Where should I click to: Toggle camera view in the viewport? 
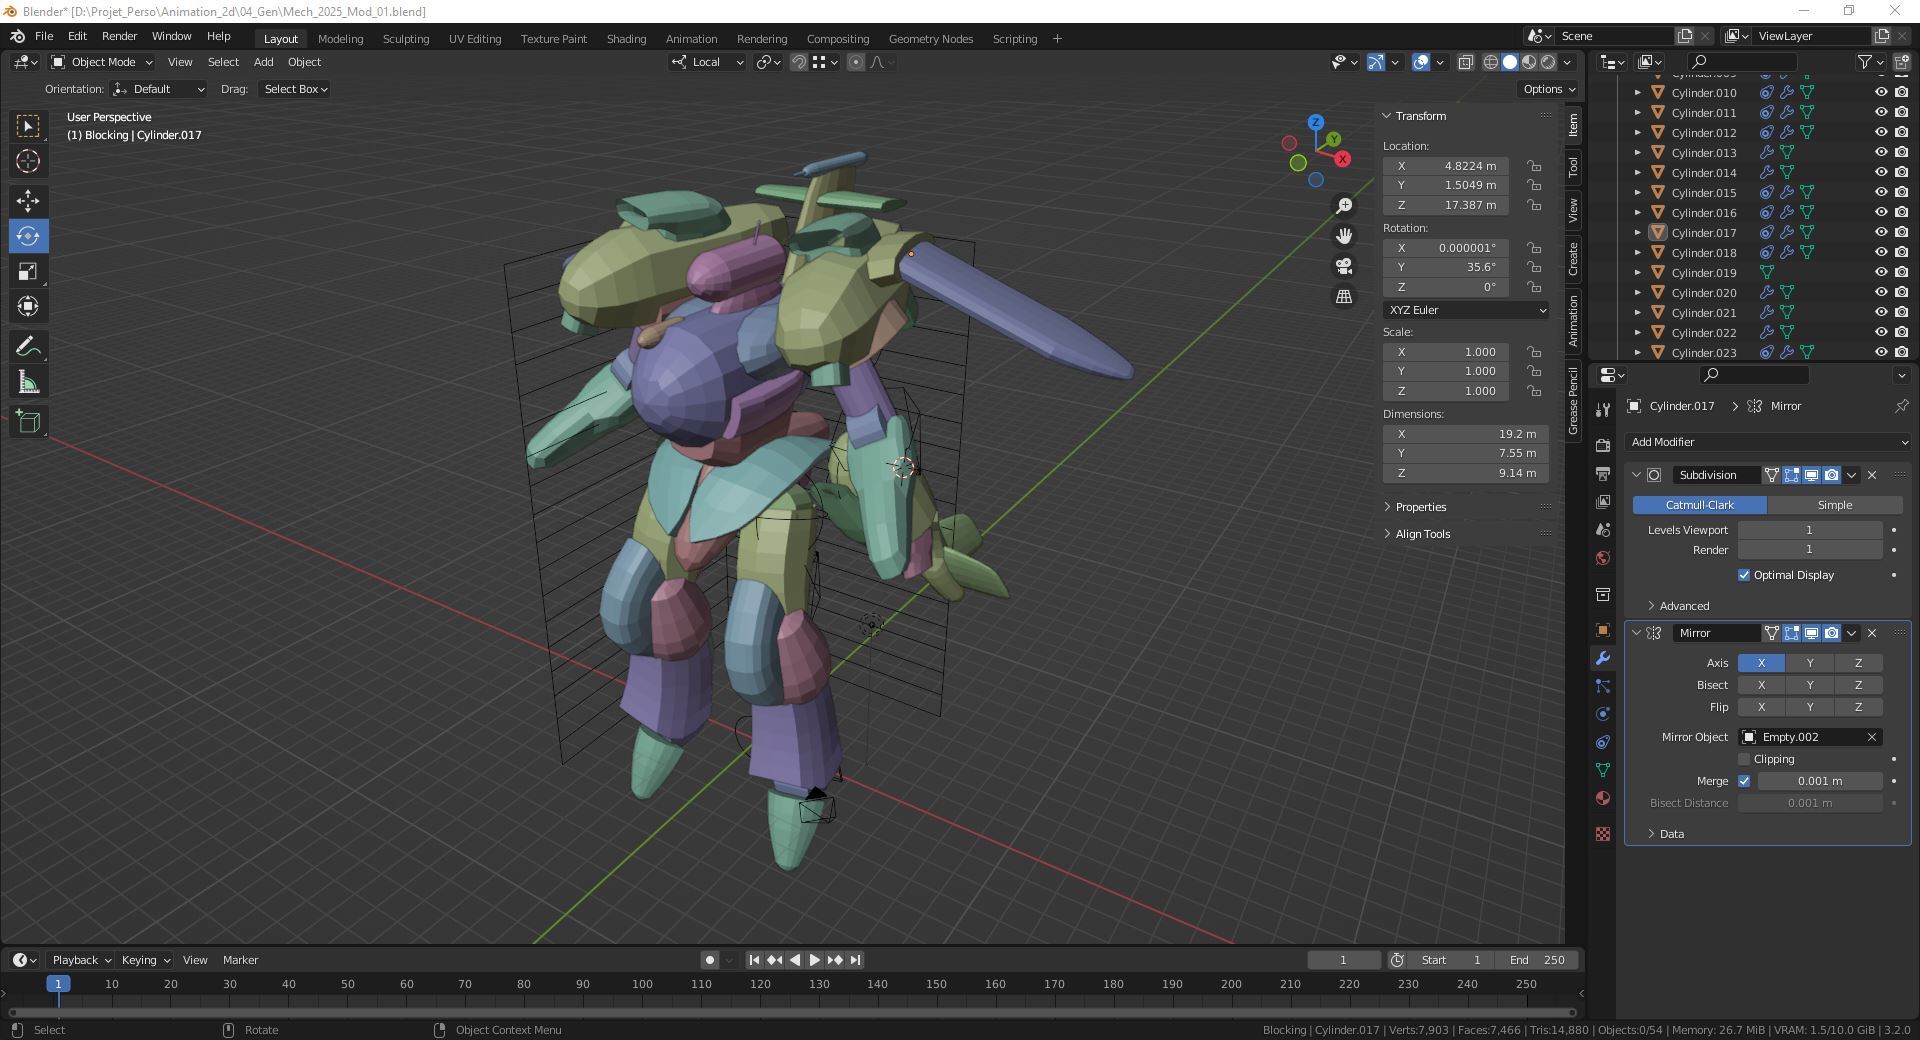point(1344,266)
